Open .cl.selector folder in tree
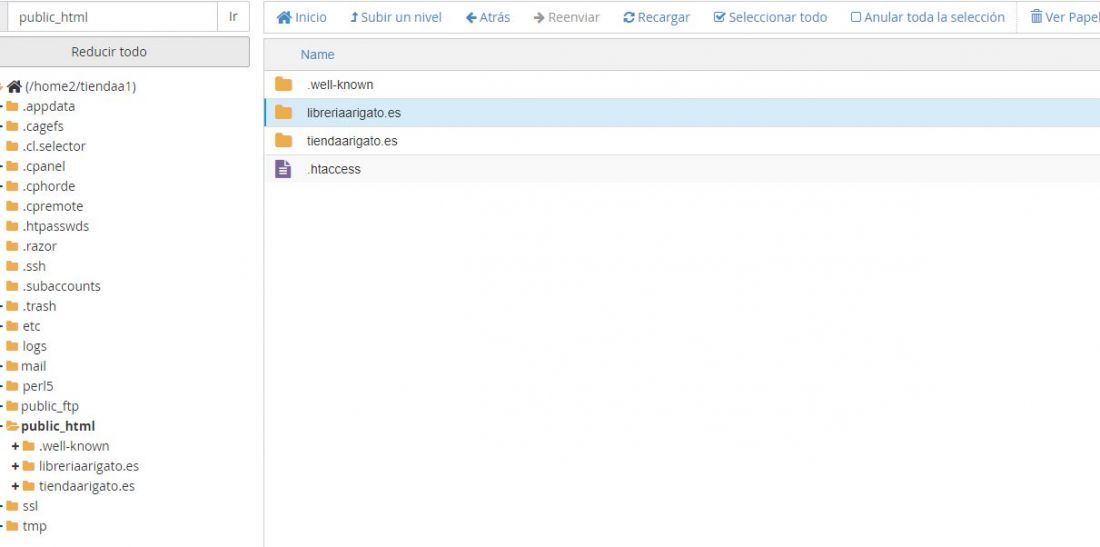This screenshot has width=1100, height=547. coord(54,147)
